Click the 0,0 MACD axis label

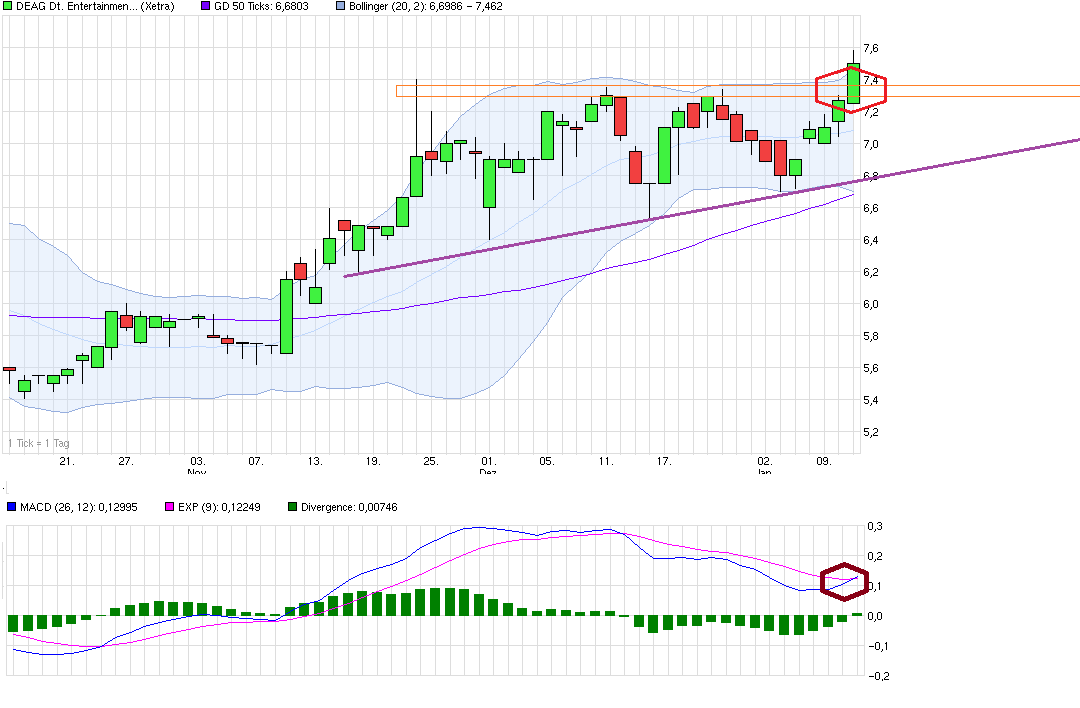[875, 616]
